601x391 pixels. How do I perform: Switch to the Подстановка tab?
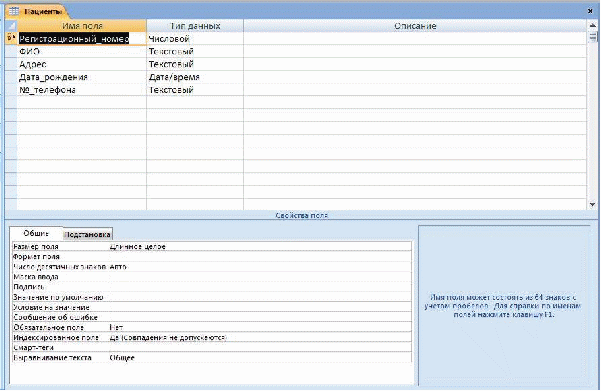click(87, 235)
